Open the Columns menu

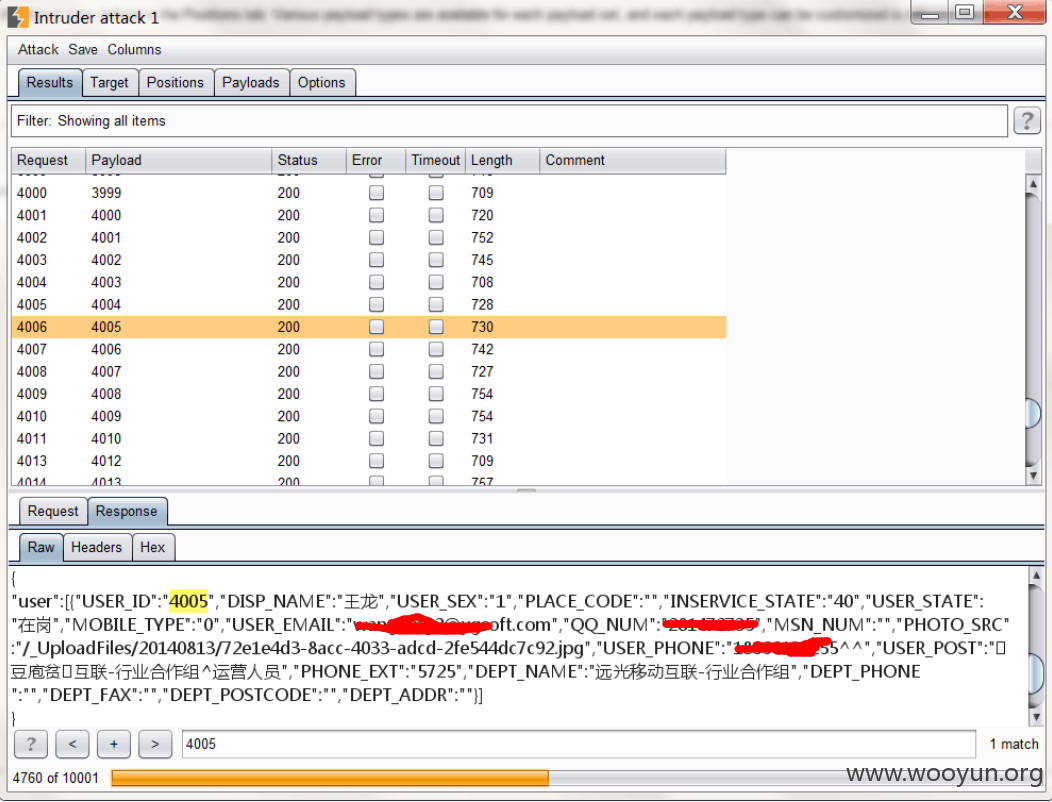(134, 50)
